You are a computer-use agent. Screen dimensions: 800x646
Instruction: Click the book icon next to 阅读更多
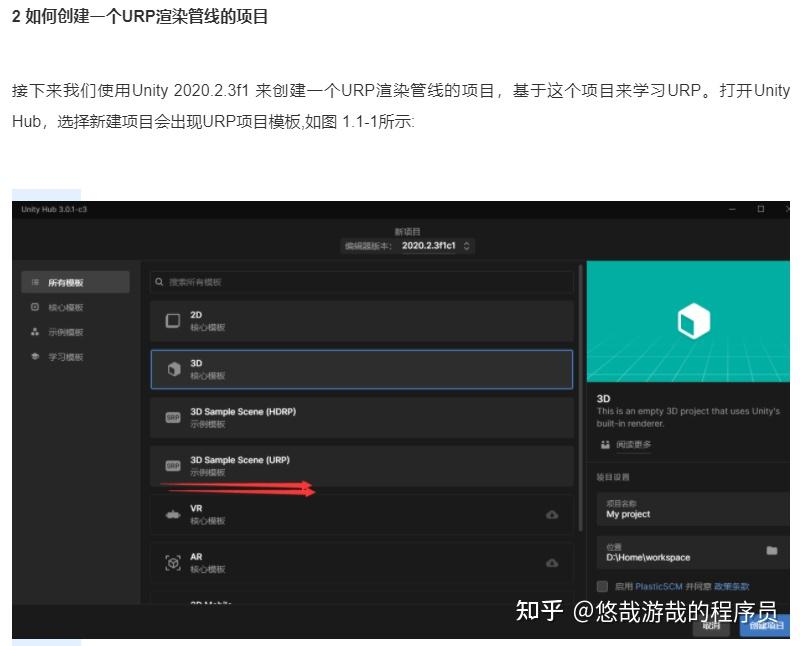tap(604, 444)
